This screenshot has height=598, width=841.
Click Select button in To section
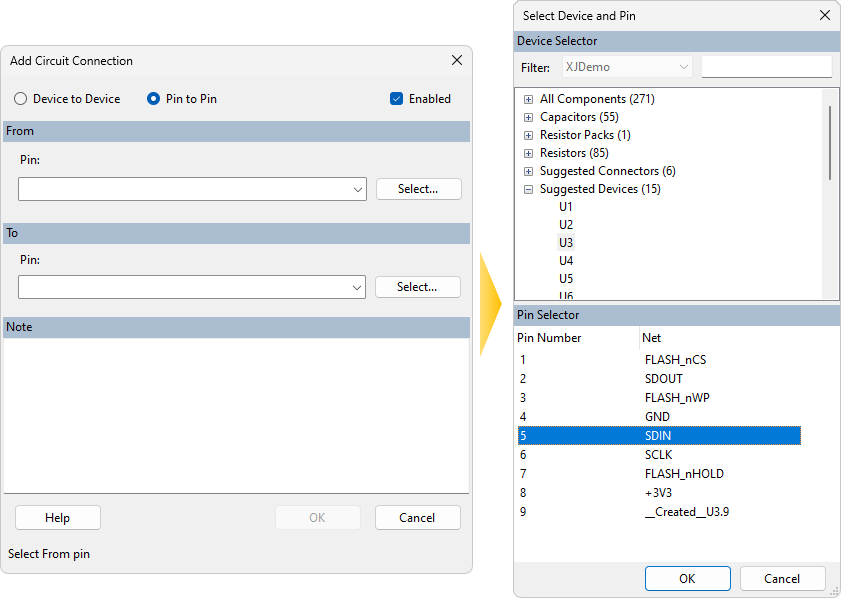[417, 287]
